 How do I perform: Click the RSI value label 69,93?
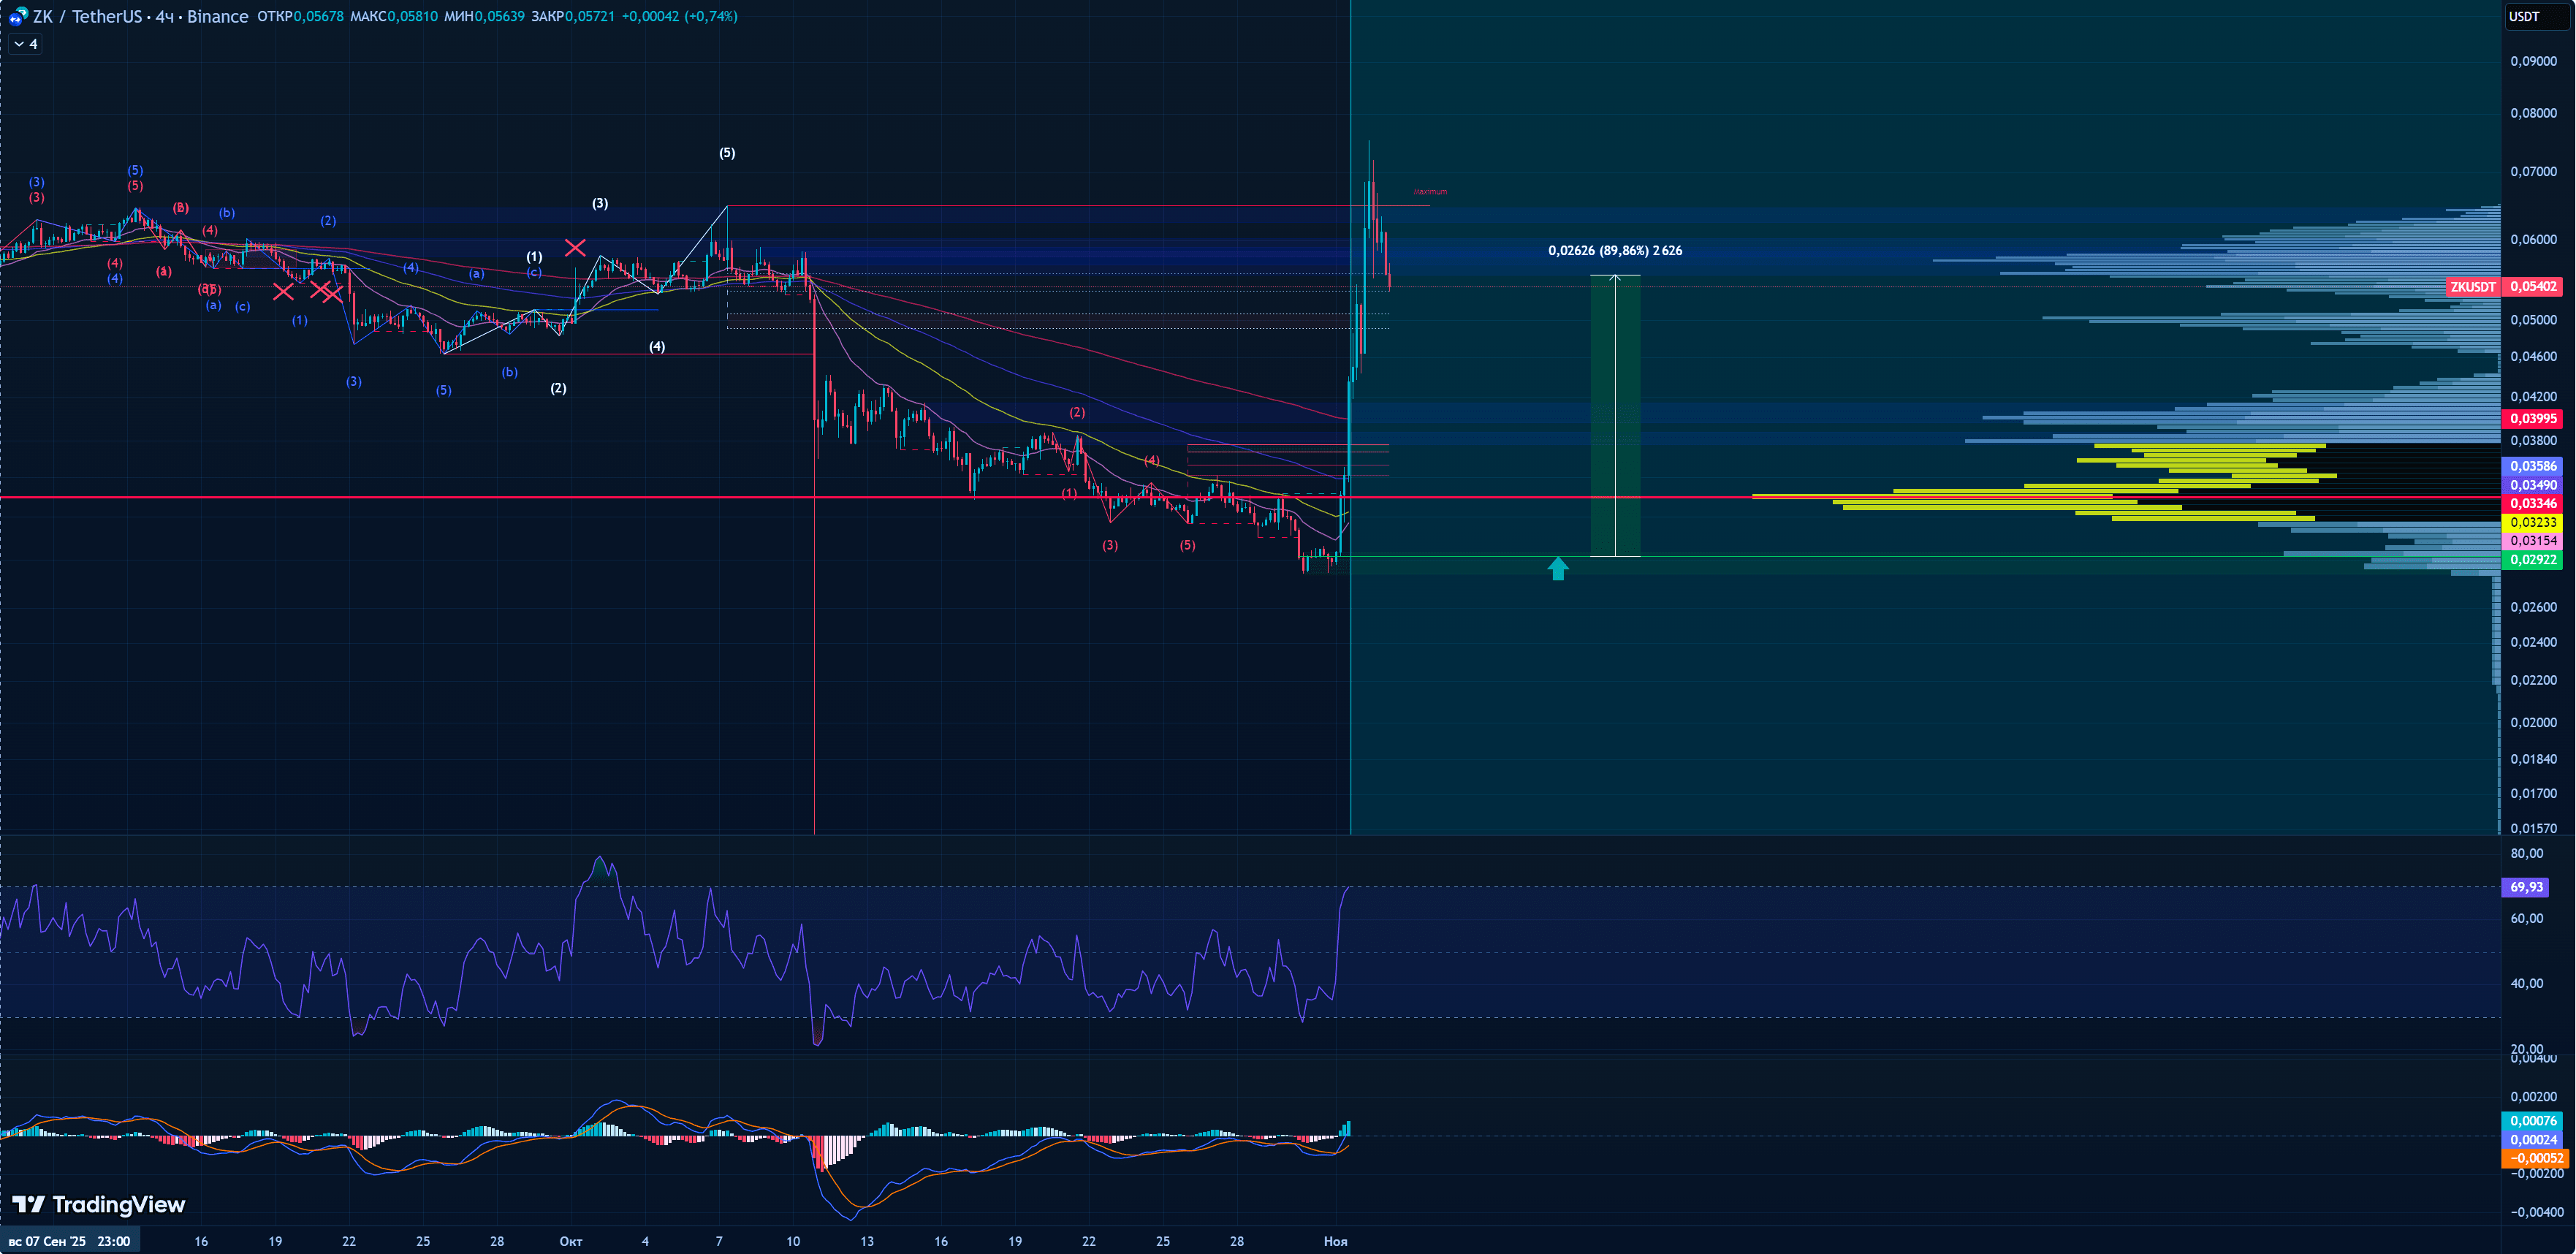click(x=2525, y=887)
